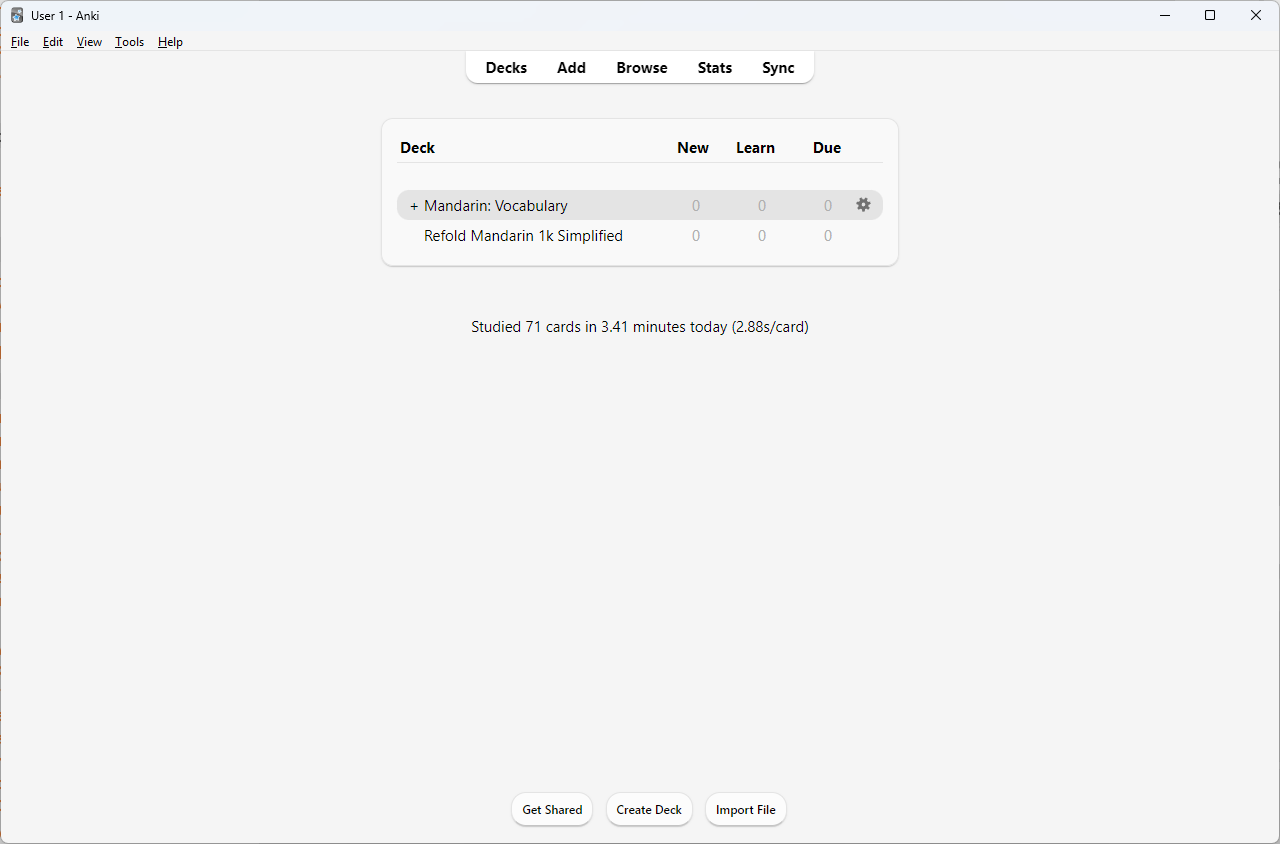The image size is (1280, 844).
Task: Click the User 1 - Anki window title
Action: click(x=65, y=16)
